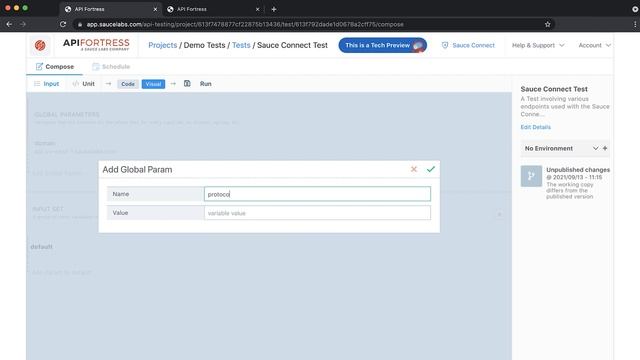Click the This is a Tech Preview button
This screenshot has width=640, height=360.
click(x=382, y=45)
